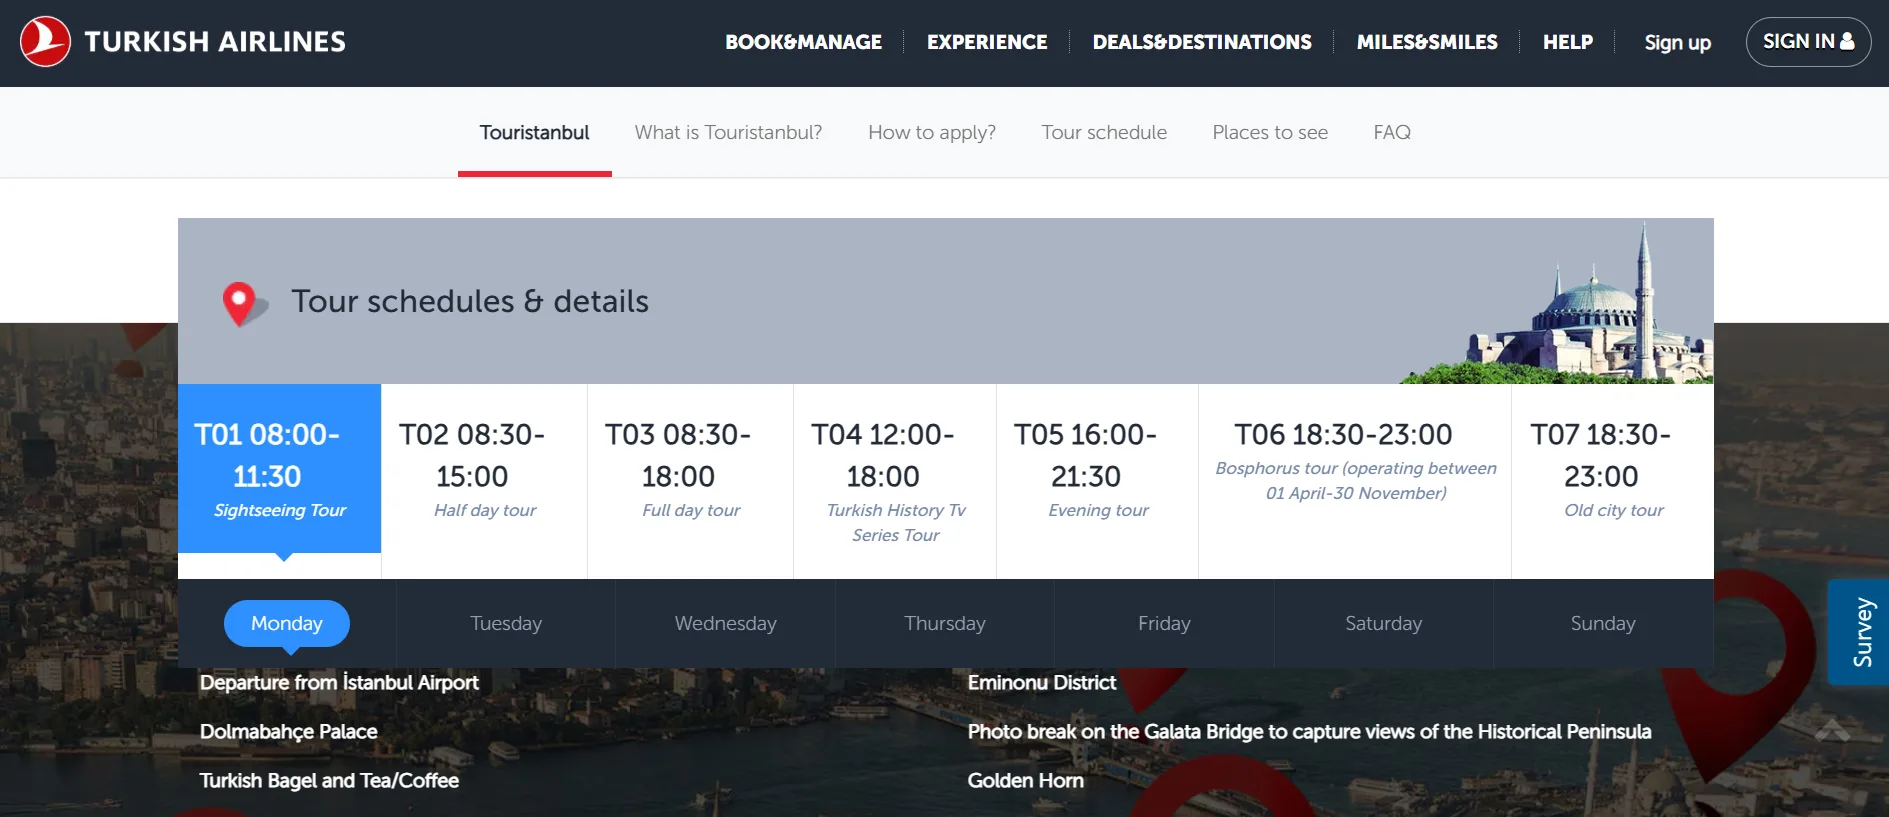Expand the EXPERIENCE menu
This screenshot has height=817, width=1889.
coord(986,42)
